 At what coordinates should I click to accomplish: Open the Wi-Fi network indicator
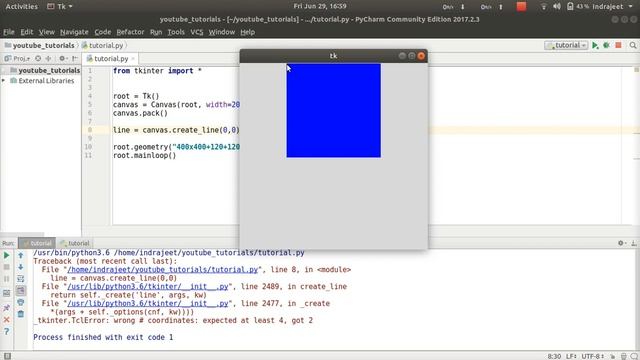click(544, 7)
